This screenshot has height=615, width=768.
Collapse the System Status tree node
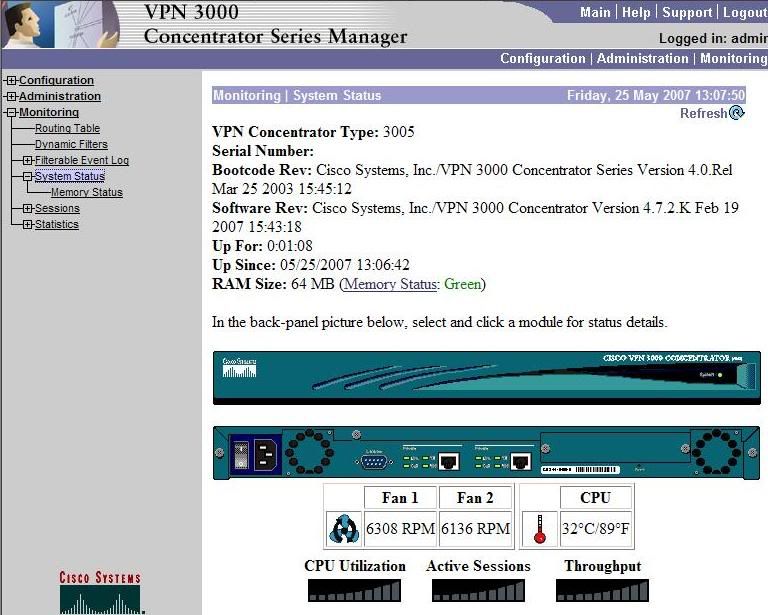pyautogui.click(x=28, y=176)
